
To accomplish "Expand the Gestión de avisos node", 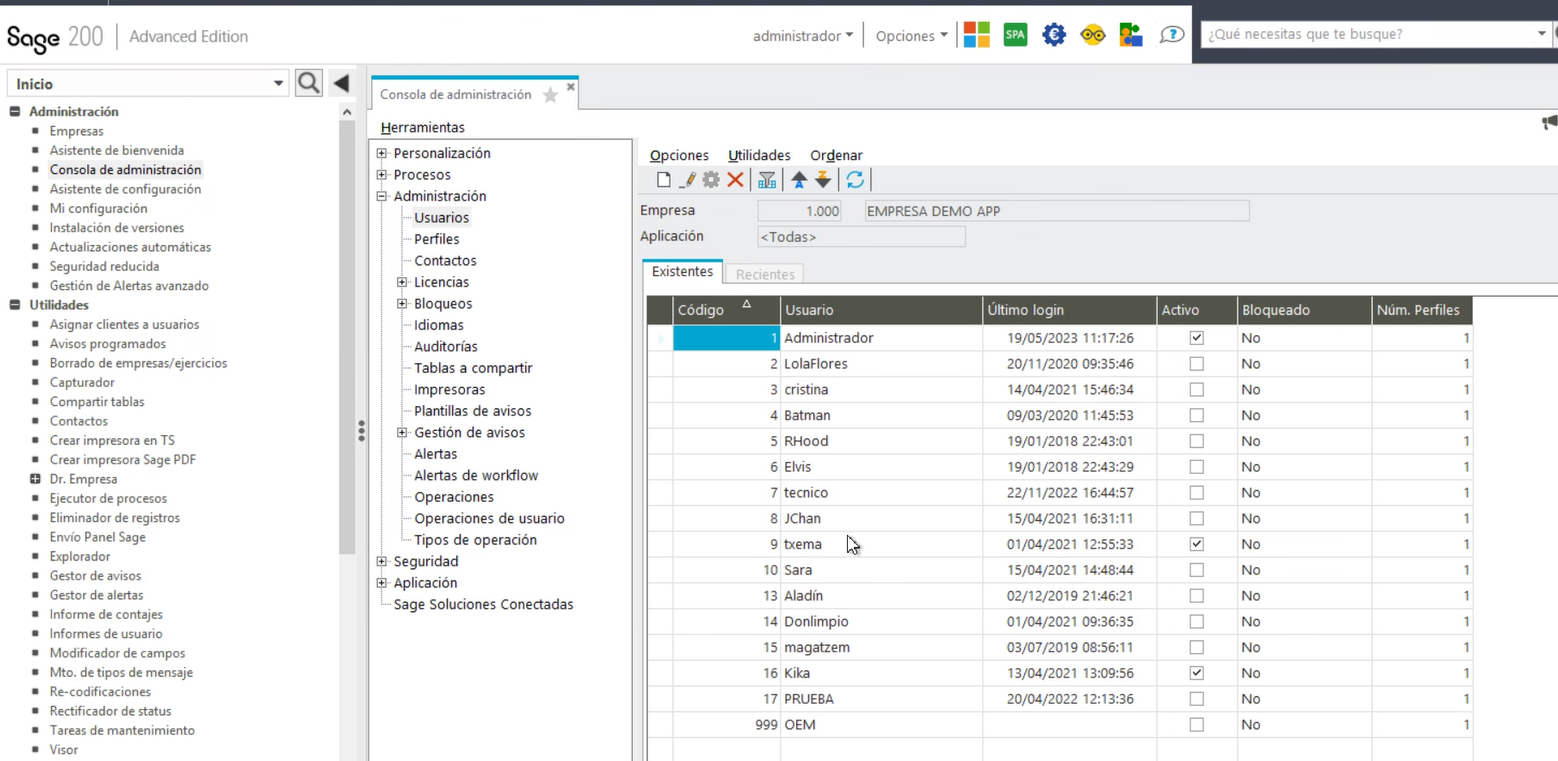I will 402,433.
